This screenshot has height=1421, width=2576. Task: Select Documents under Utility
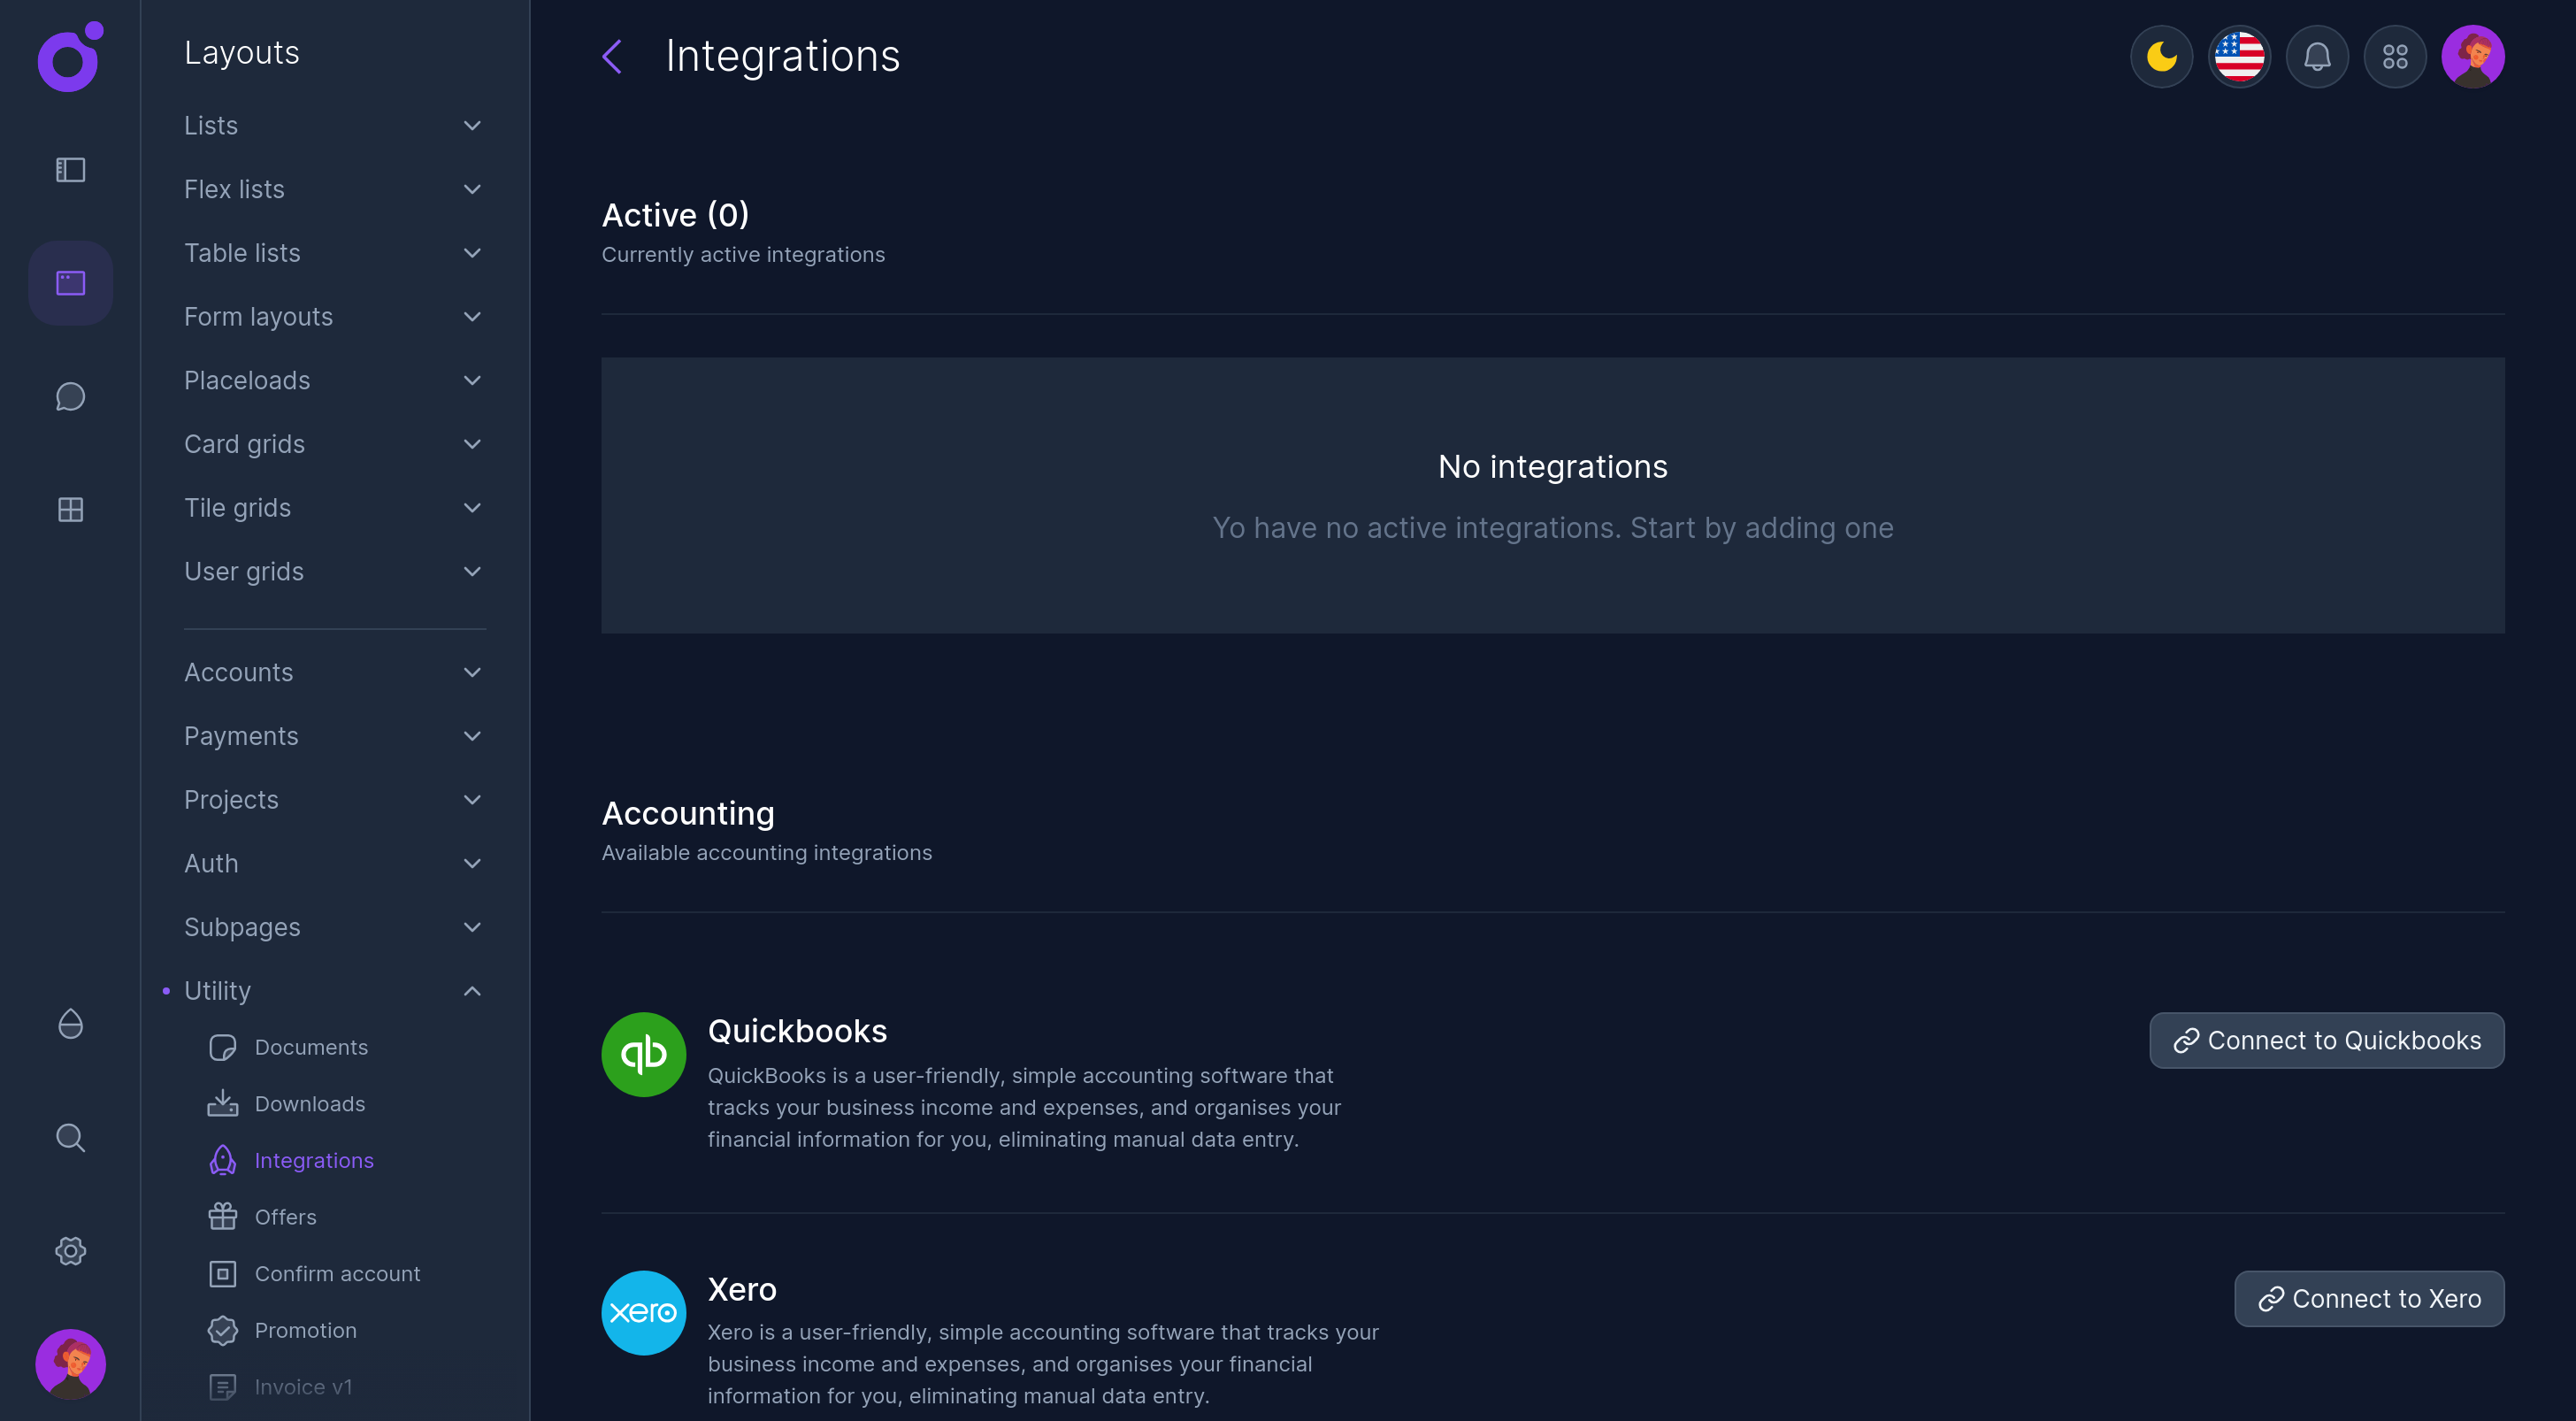(x=311, y=1047)
